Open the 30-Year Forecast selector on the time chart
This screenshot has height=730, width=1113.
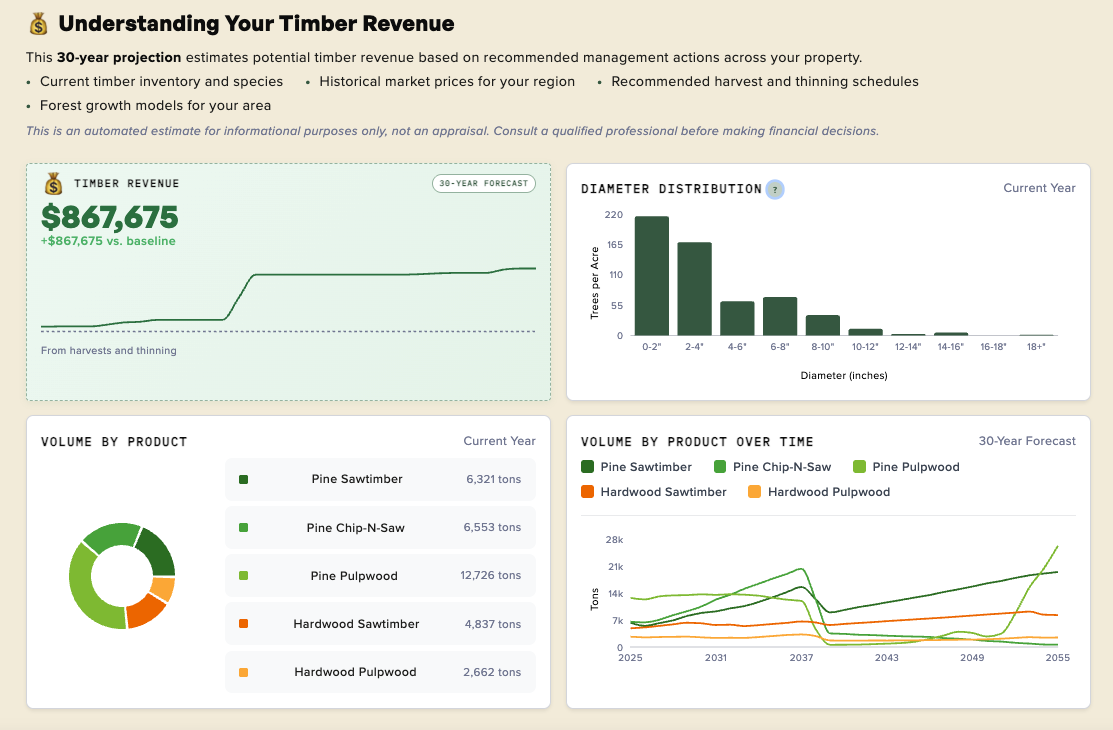tap(1026, 440)
